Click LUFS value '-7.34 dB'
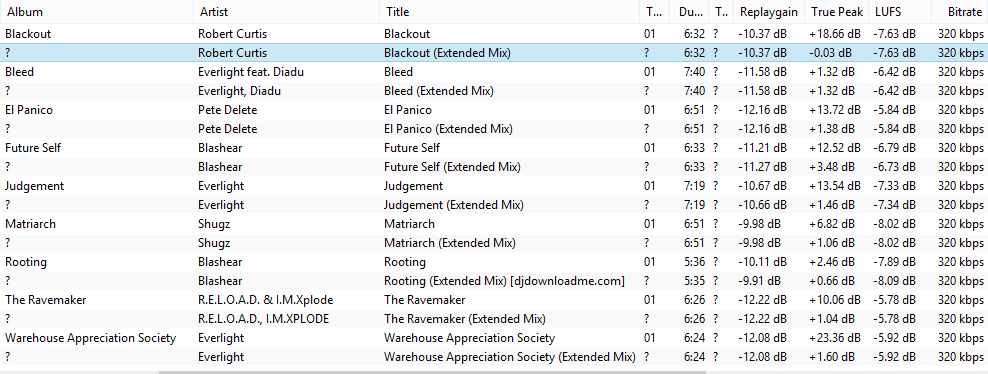 895,205
